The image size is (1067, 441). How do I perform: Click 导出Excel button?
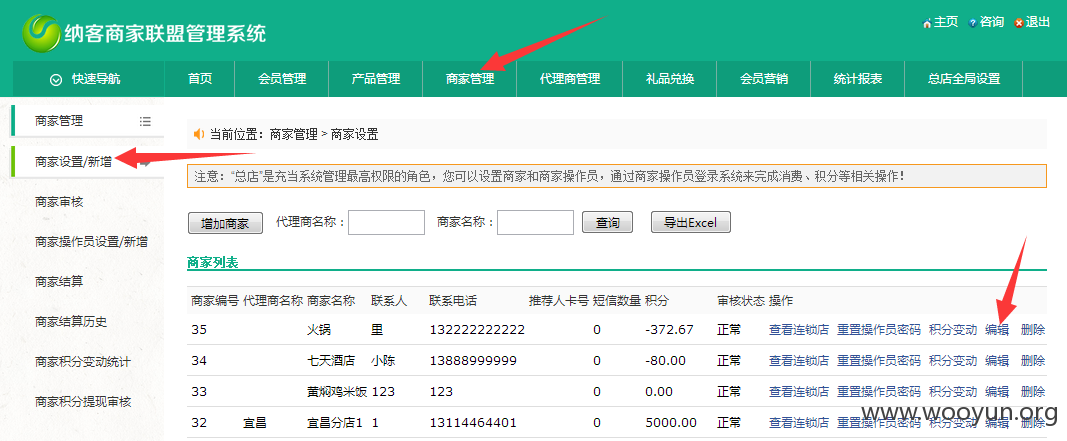(x=691, y=222)
